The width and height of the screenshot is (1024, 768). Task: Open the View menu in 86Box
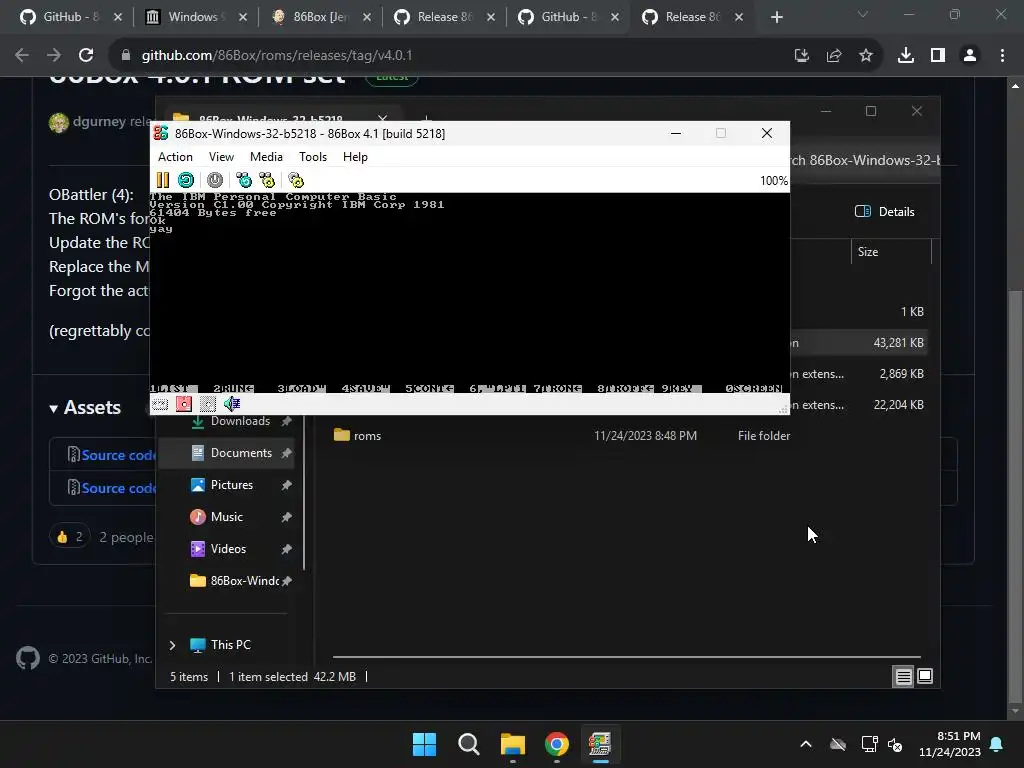tap(221, 157)
